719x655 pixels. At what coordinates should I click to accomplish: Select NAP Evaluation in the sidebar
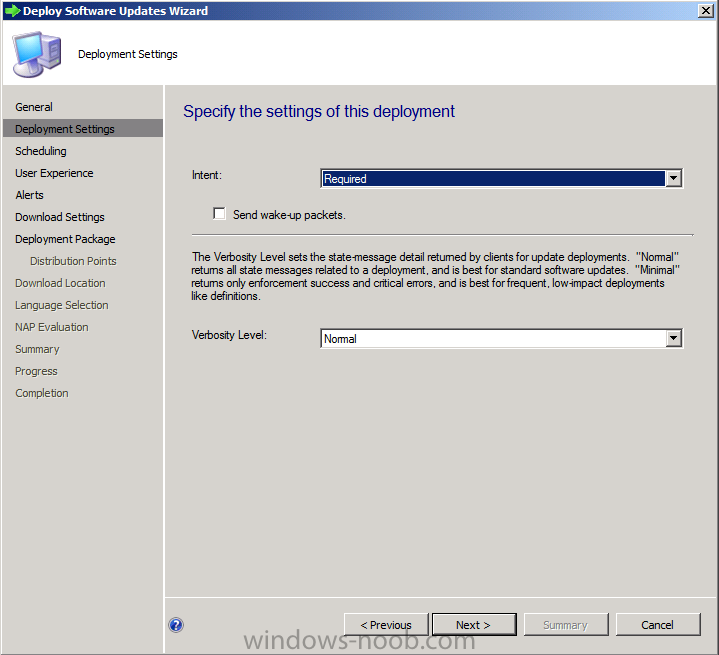pyautogui.click(x=52, y=327)
